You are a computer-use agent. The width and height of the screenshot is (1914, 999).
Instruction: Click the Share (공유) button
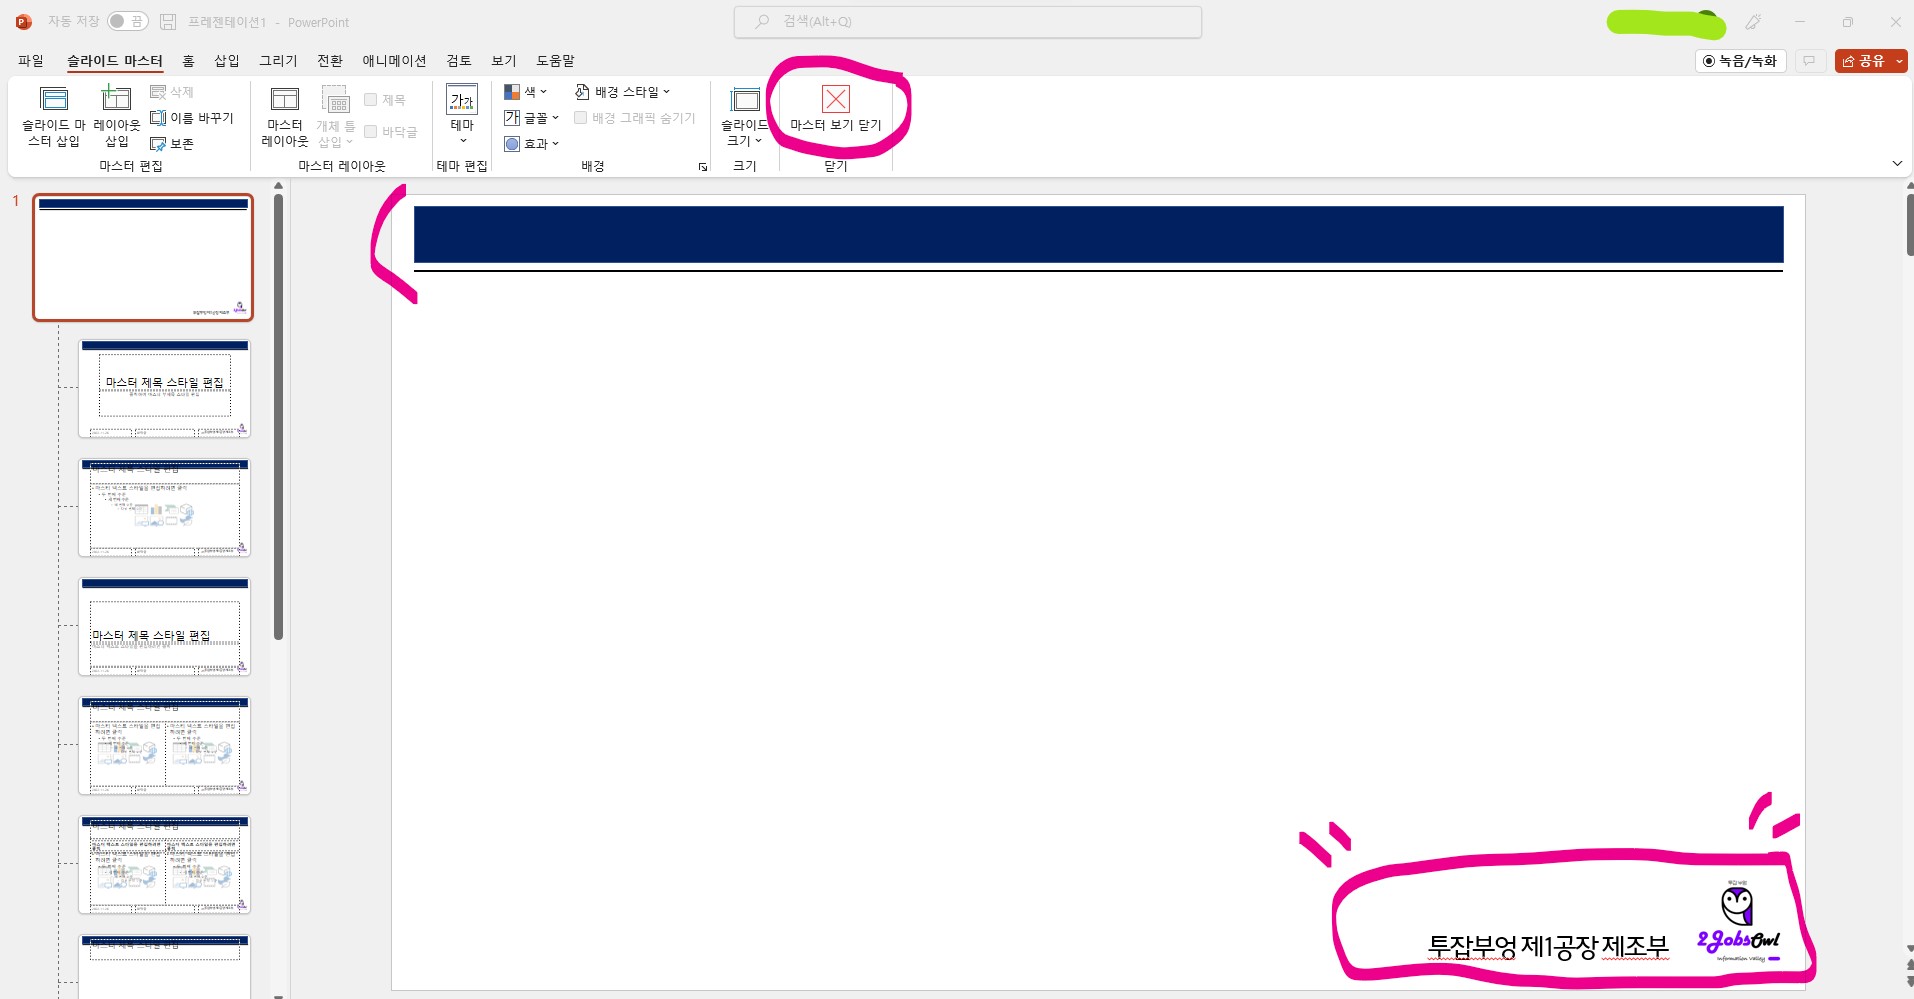coord(1863,61)
